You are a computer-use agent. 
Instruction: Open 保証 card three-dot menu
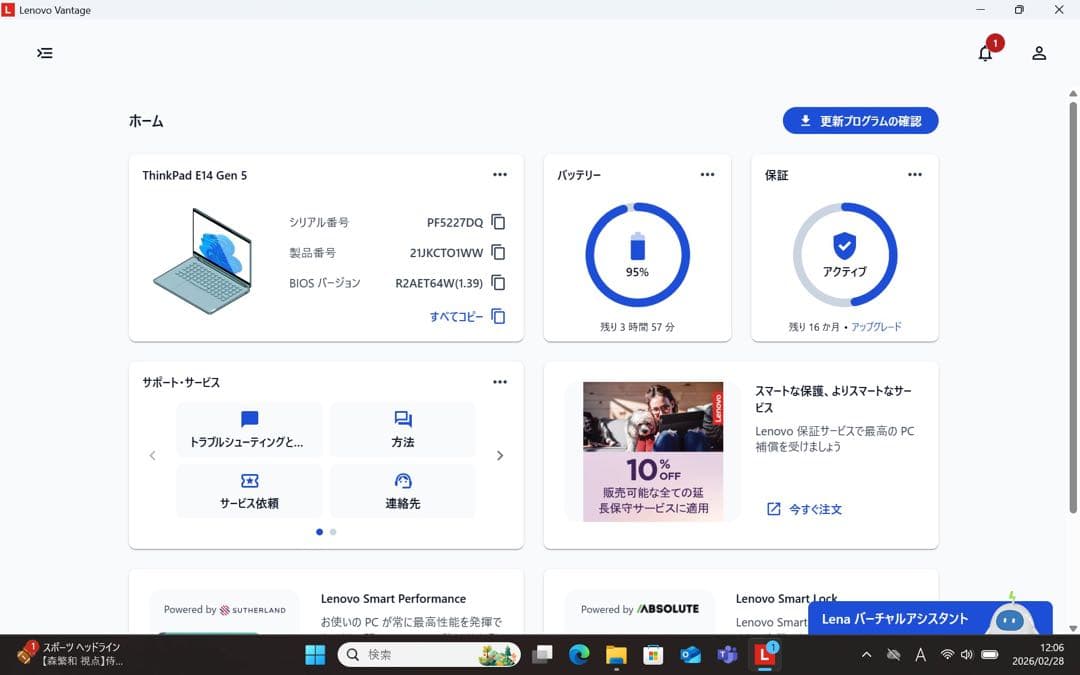tap(915, 175)
